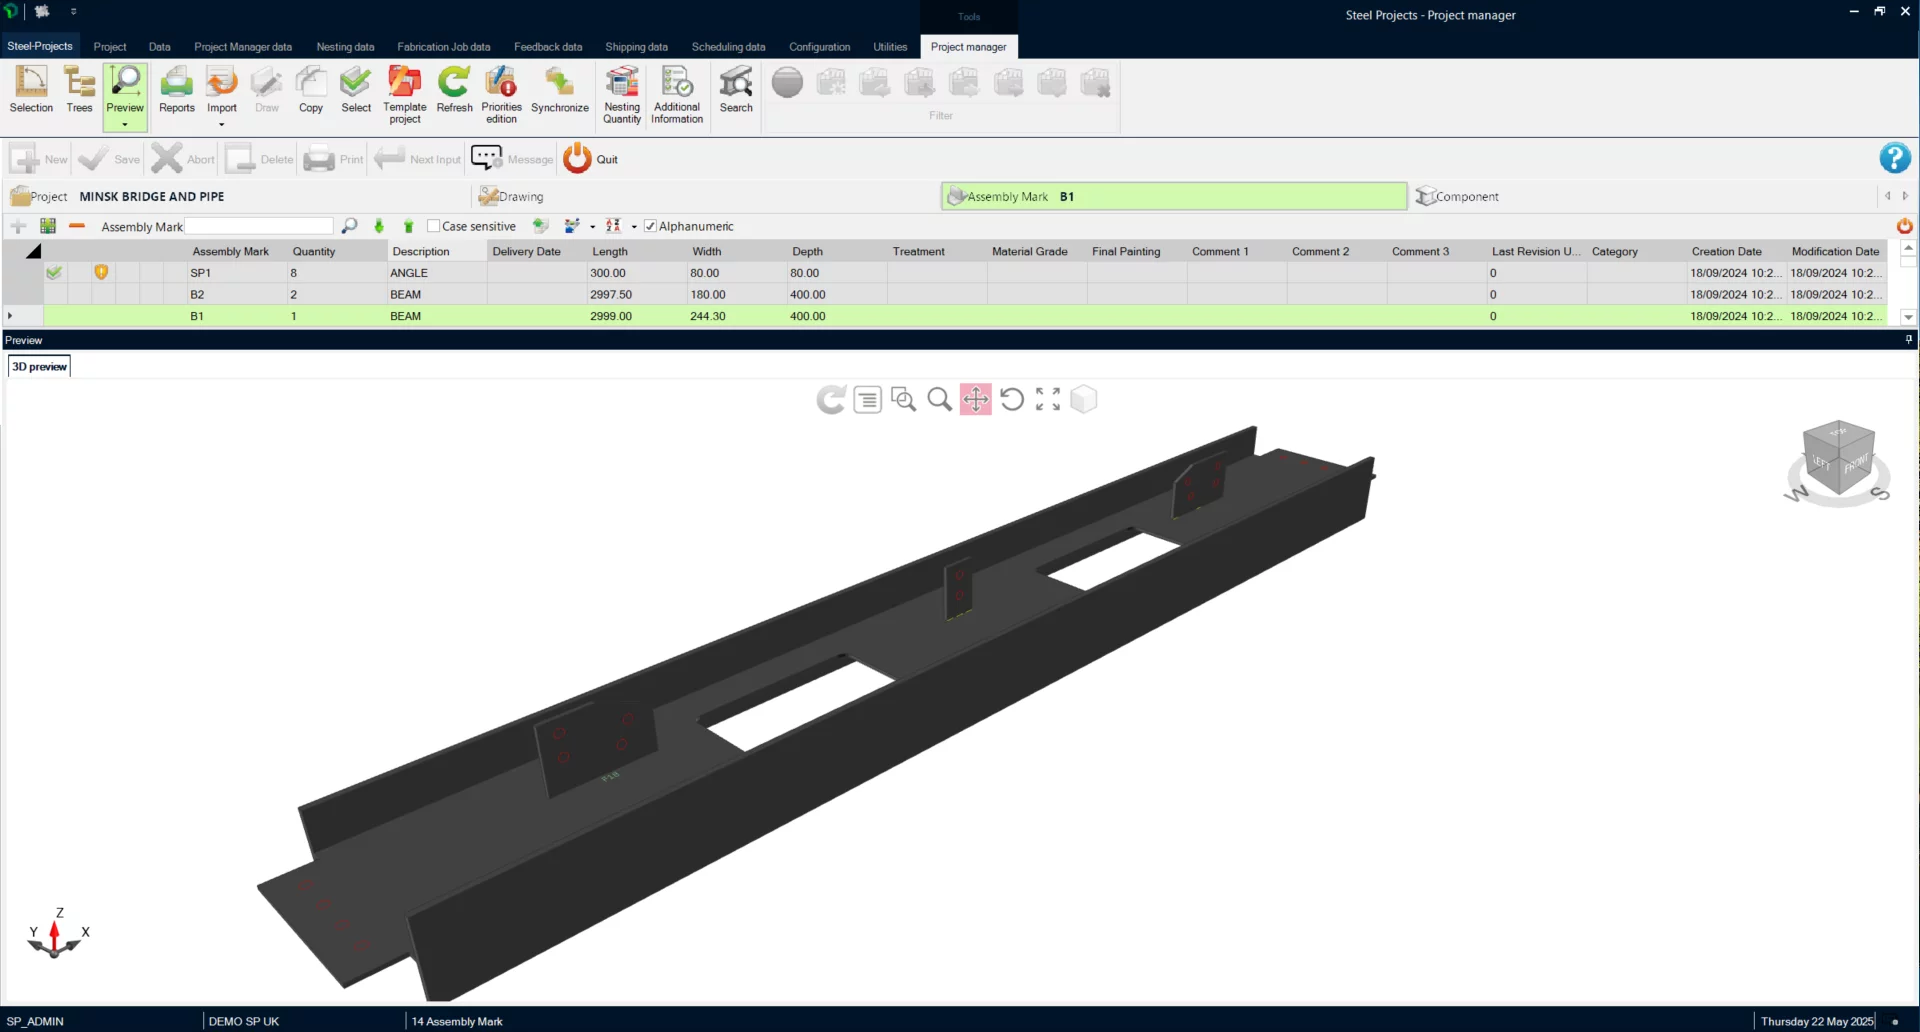Expand the Preview dropdown arrow
This screenshot has height=1032, width=1920.
click(x=125, y=125)
